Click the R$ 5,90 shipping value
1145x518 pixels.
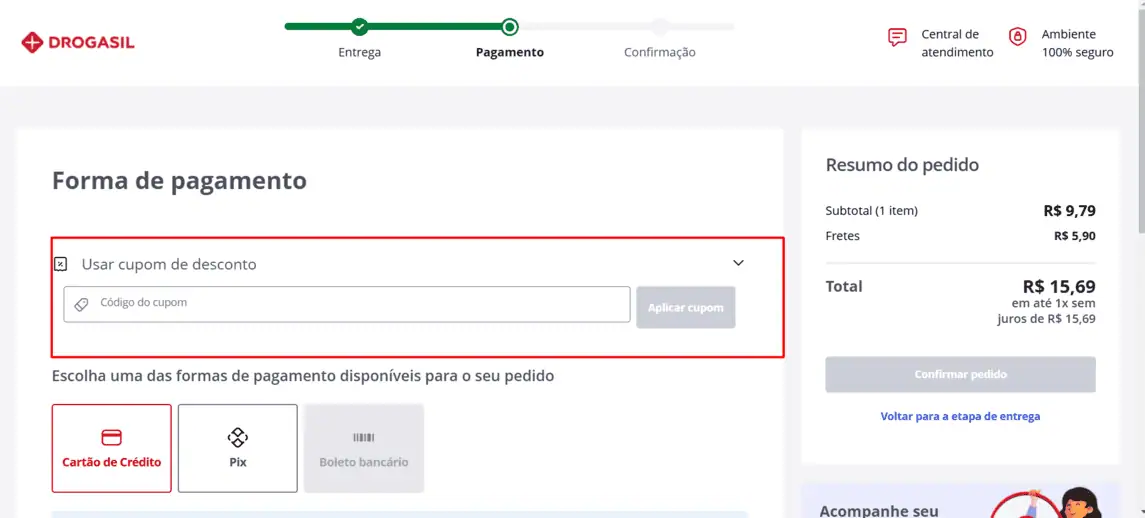1075,236
